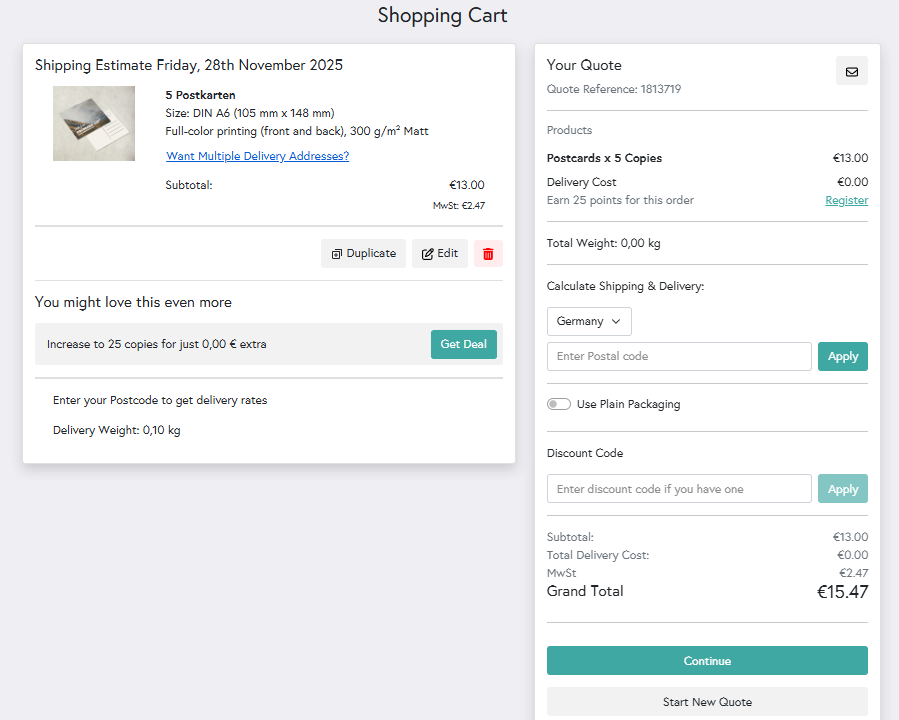
Task: Click Want Multiple Delivery Addresses link
Action: click(x=257, y=156)
